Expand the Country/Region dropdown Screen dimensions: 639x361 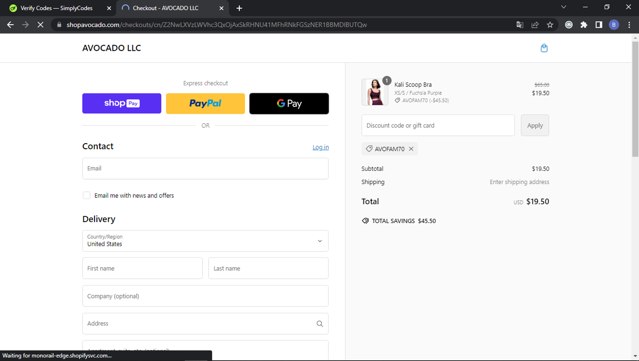click(x=205, y=241)
